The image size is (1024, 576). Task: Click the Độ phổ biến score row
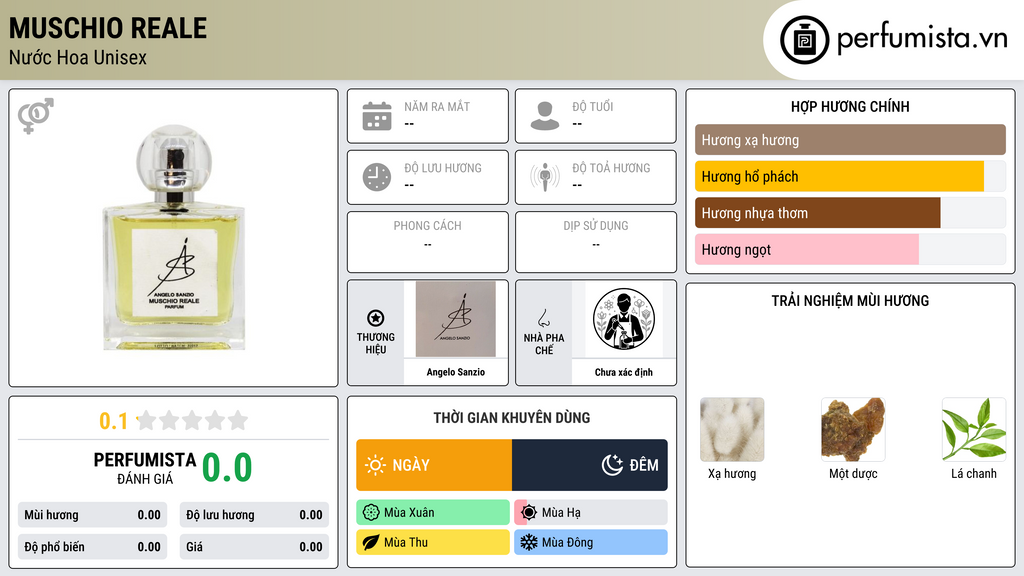92,547
